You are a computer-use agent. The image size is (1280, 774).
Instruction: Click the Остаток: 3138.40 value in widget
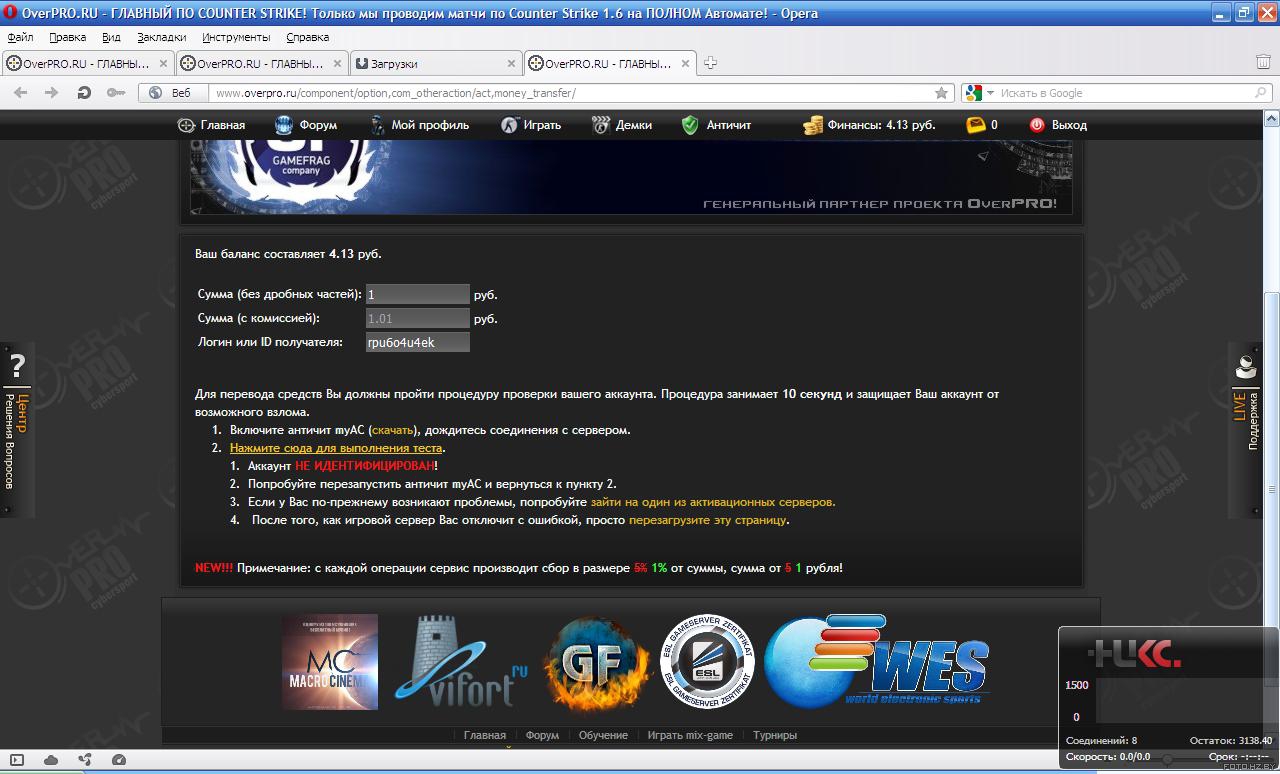click(x=1230, y=741)
